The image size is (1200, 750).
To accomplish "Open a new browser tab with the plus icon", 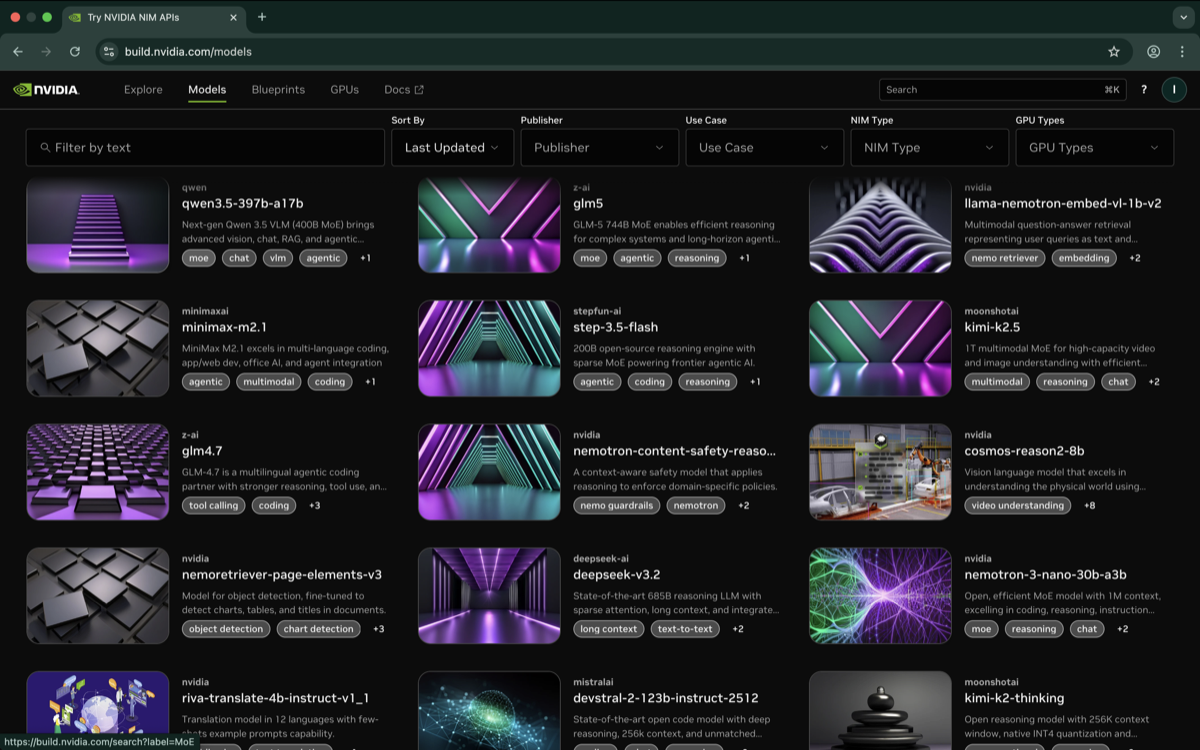I will point(262,17).
